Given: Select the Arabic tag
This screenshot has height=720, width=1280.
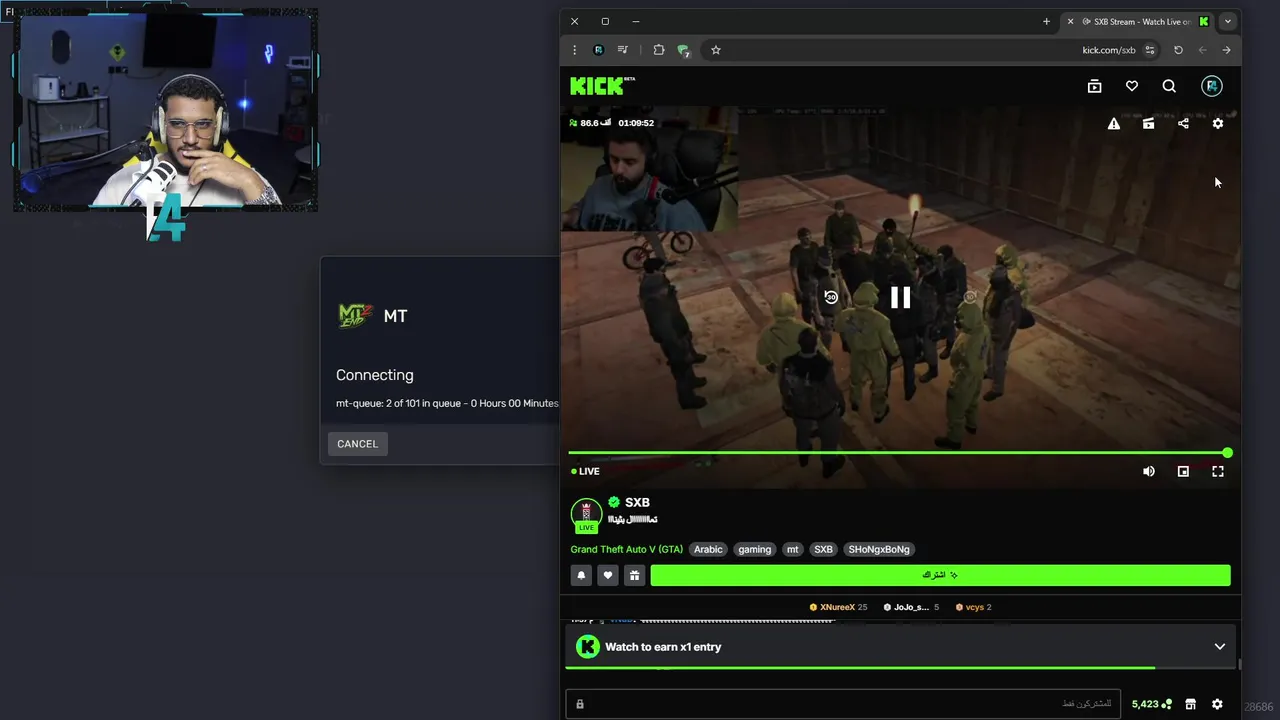Looking at the screenshot, I should [708, 549].
